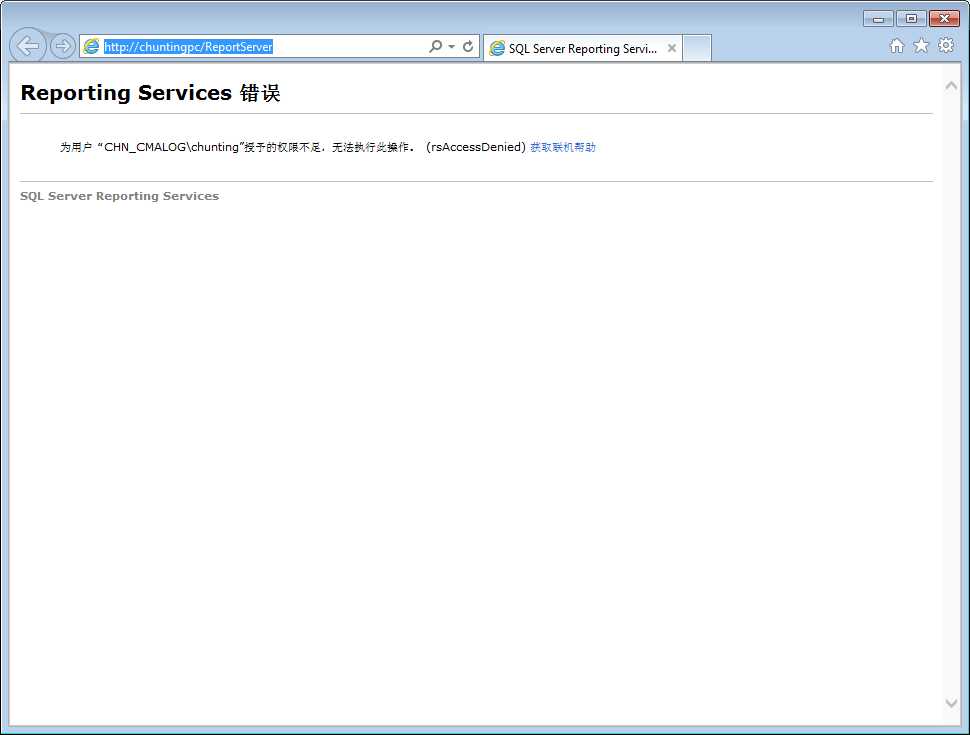
Task: Open a new blank tab
Action: (697, 48)
